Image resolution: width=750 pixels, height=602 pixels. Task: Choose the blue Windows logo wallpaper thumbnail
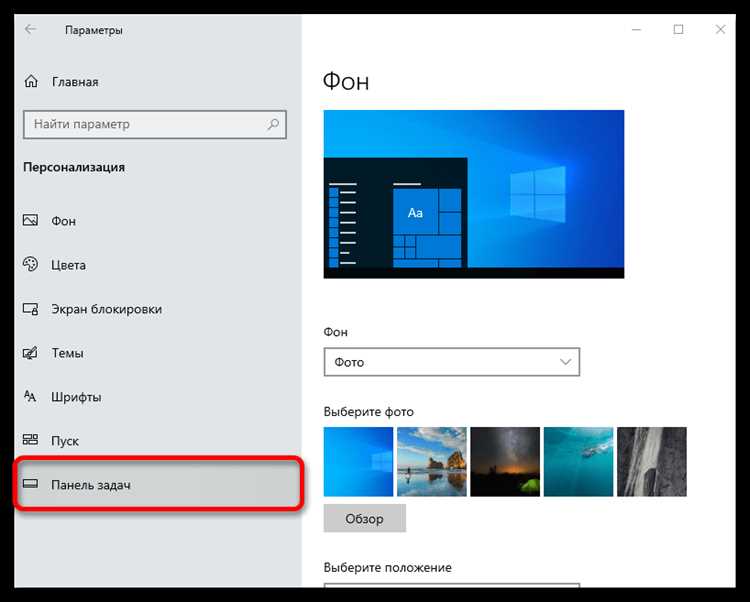[358, 462]
